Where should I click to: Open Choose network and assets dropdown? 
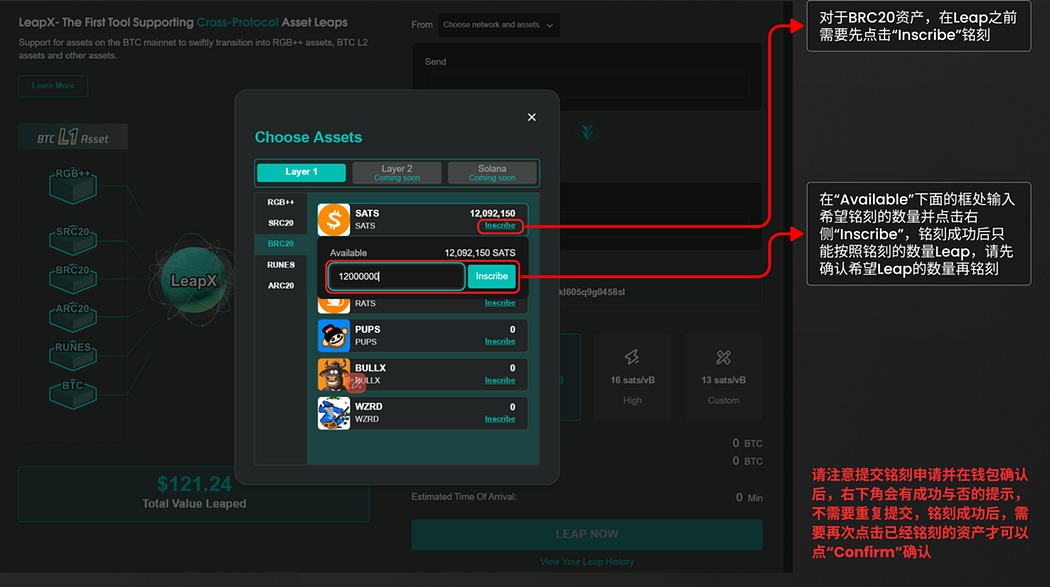[x=498, y=25]
